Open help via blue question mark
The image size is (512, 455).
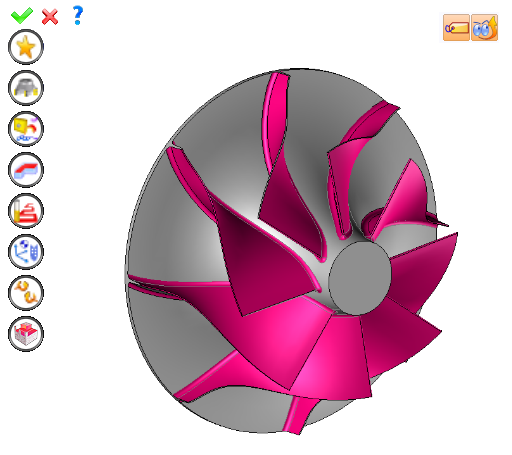tap(78, 15)
